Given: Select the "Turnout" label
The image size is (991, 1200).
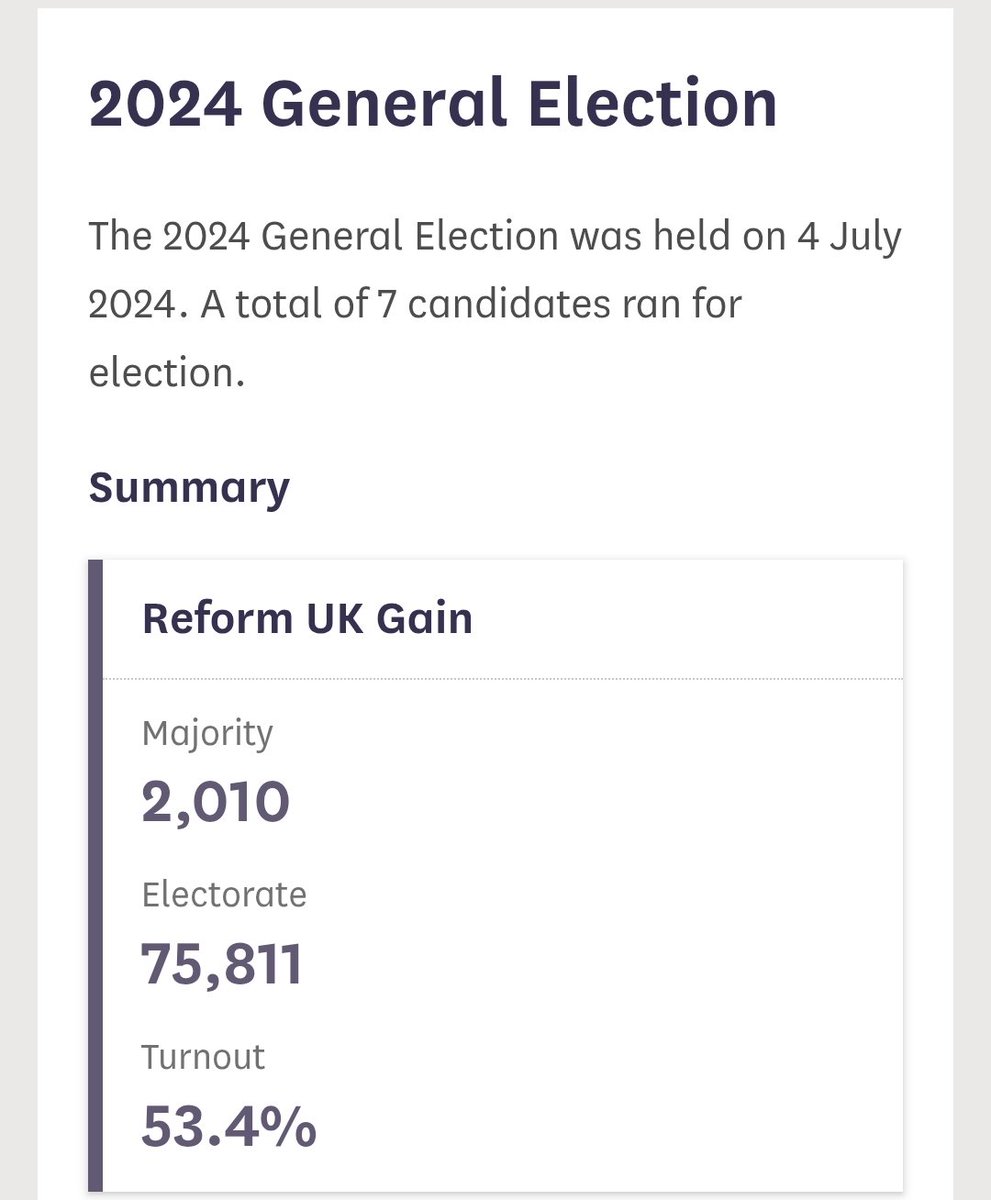Looking at the screenshot, I should click(x=203, y=1056).
